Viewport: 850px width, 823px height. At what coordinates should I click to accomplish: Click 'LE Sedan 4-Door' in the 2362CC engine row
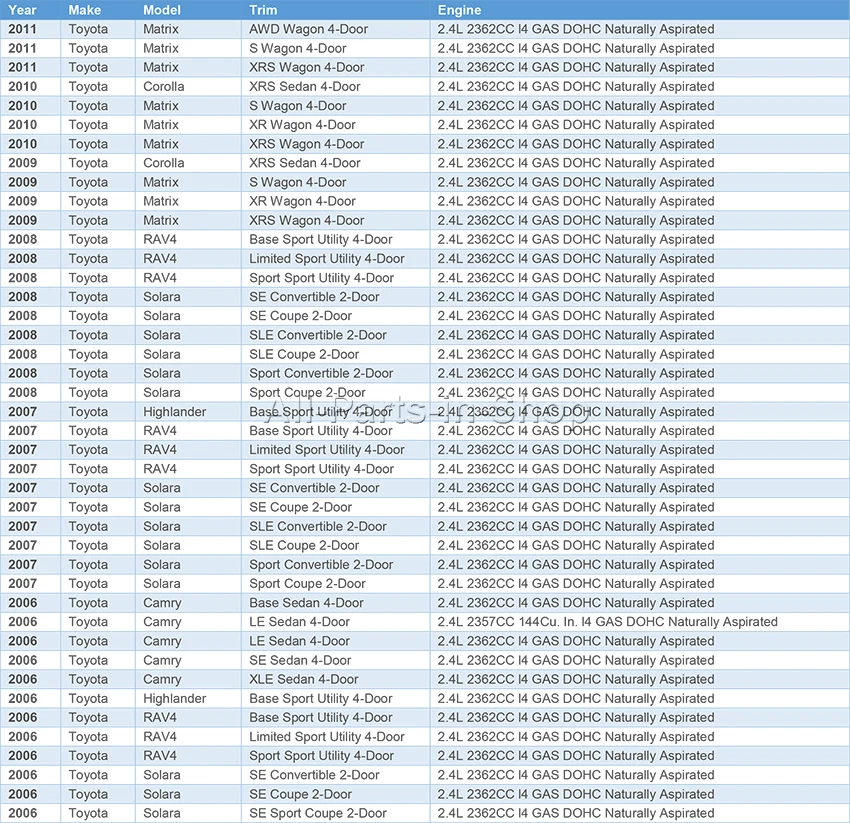[x=299, y=641]
